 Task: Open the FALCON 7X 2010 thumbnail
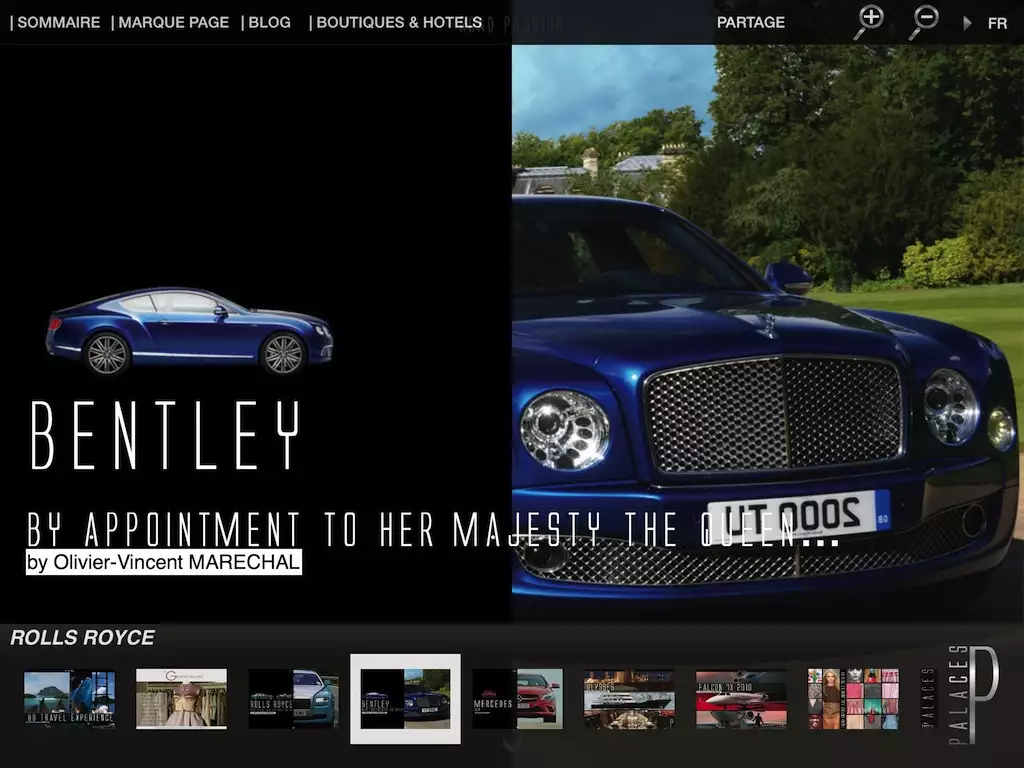[741, 697]
